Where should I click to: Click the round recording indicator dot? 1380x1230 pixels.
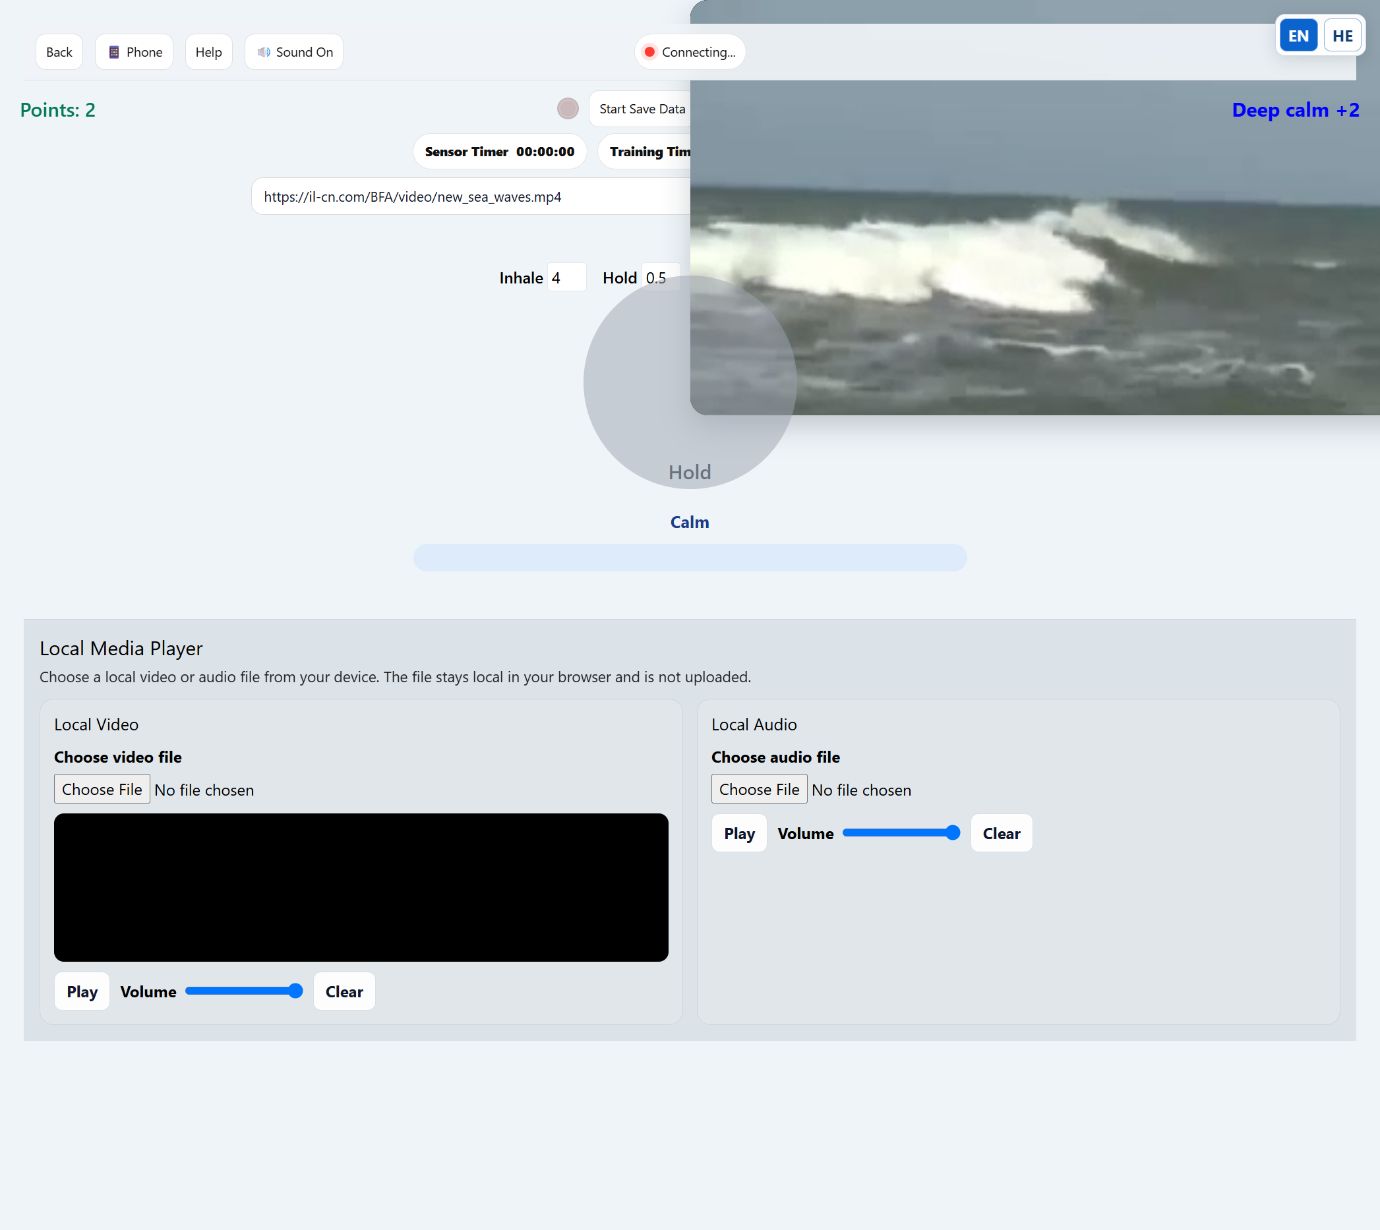tap(568, 109)
